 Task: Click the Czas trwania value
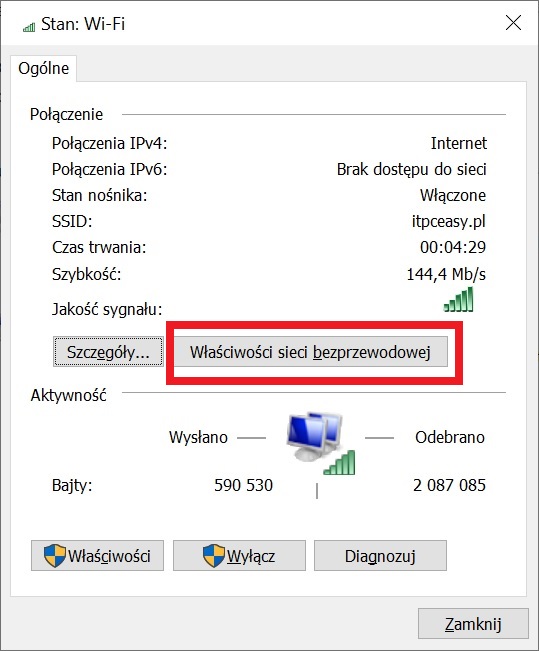point(453,247)
